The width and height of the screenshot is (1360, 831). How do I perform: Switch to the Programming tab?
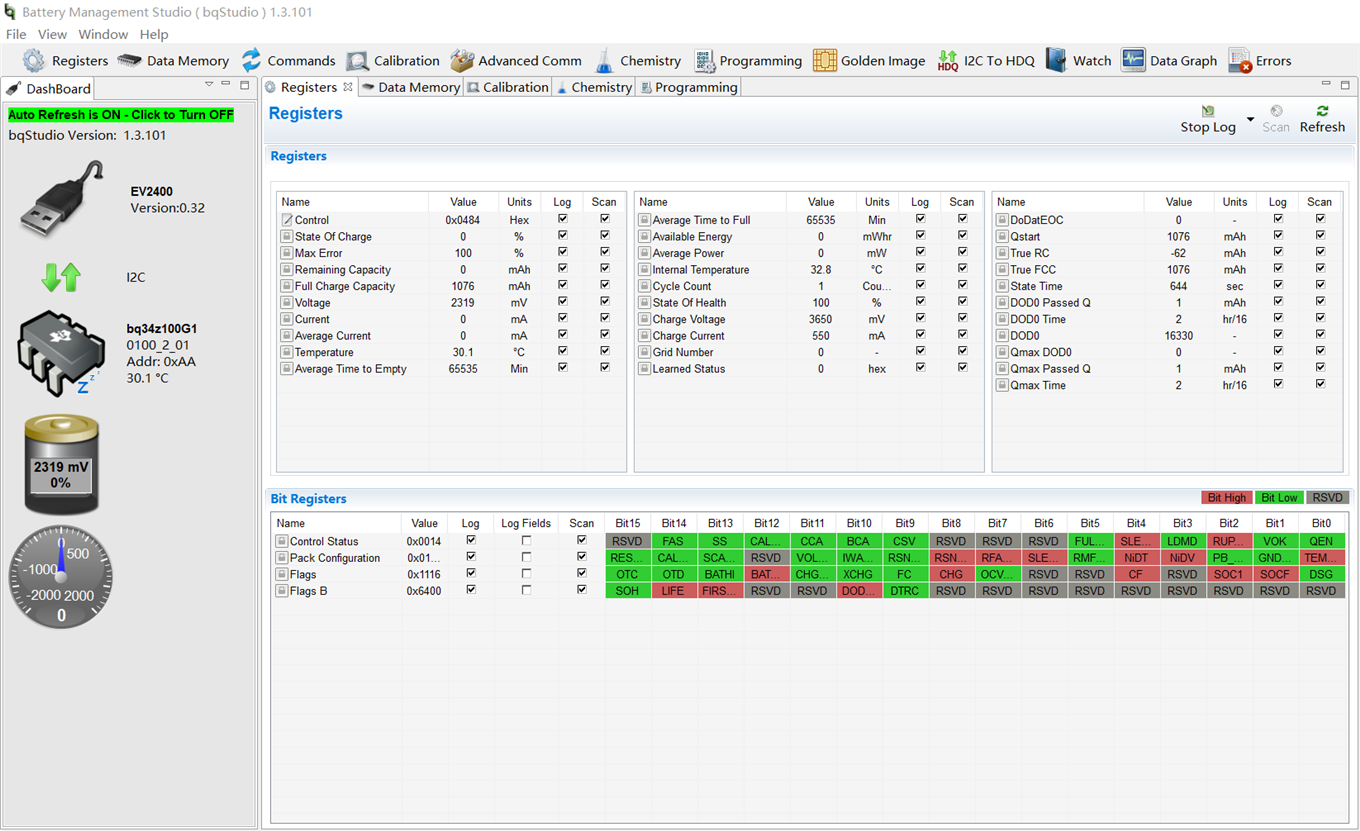tap(689, 87)
